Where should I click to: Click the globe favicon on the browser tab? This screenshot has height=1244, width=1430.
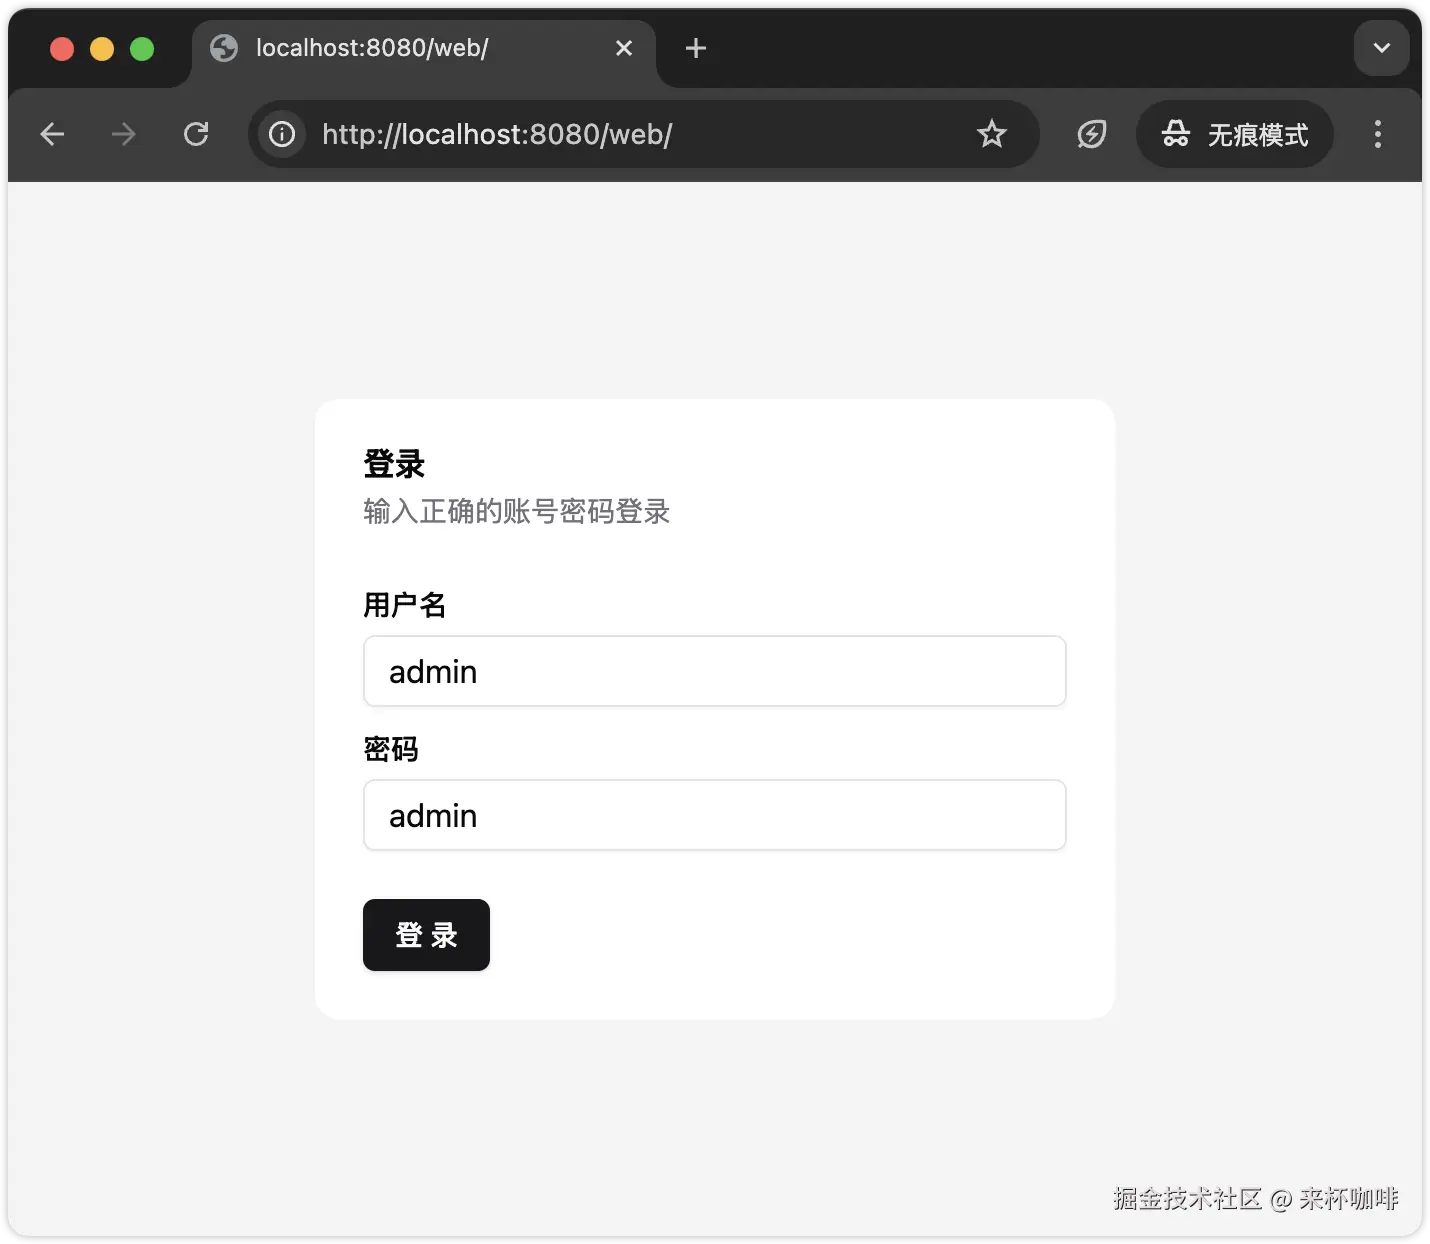pos(223,48)
